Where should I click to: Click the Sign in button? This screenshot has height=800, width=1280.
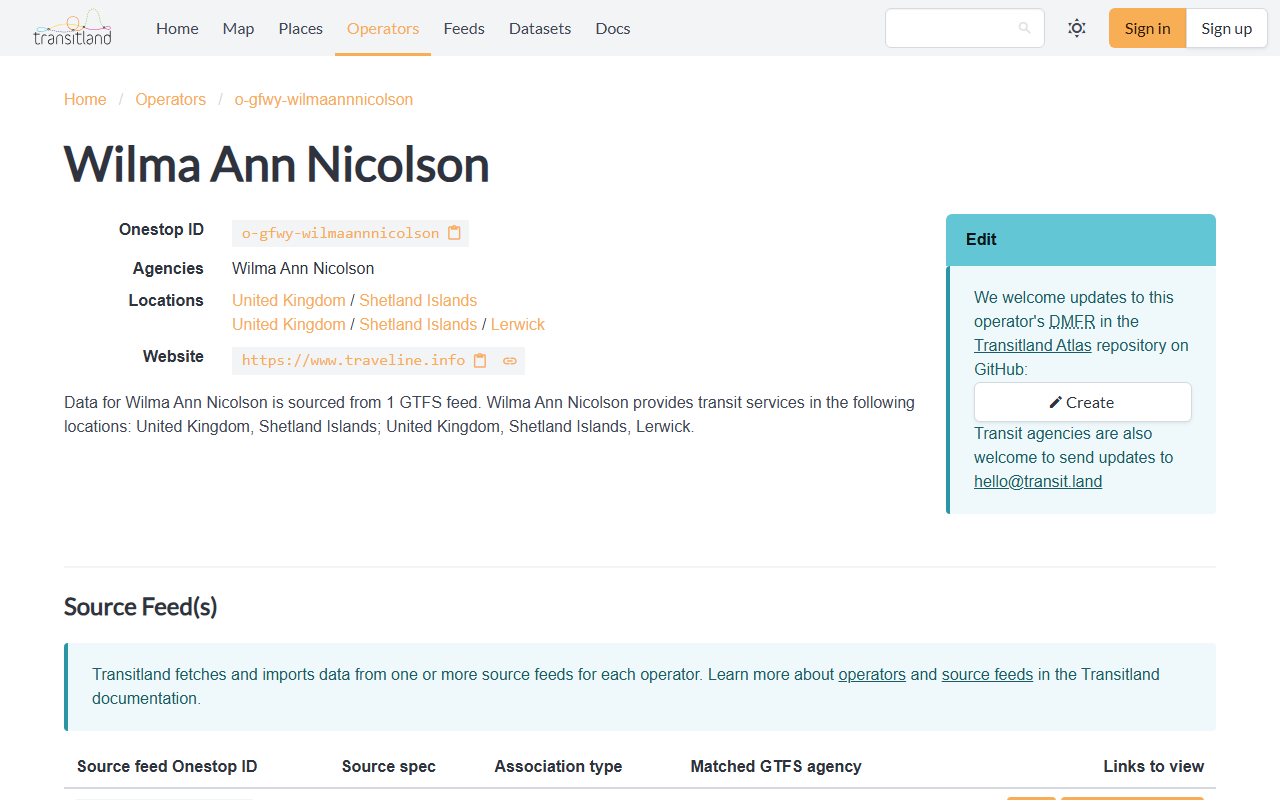(1147, 28)
